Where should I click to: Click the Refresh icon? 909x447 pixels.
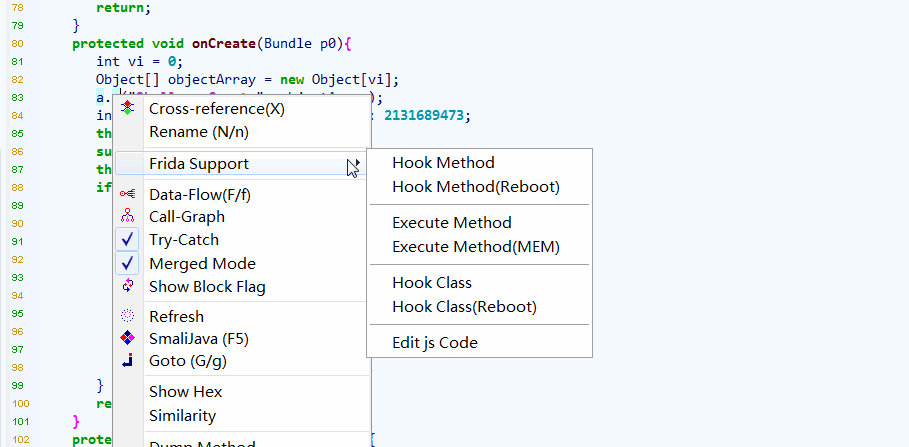coord(127,316)
